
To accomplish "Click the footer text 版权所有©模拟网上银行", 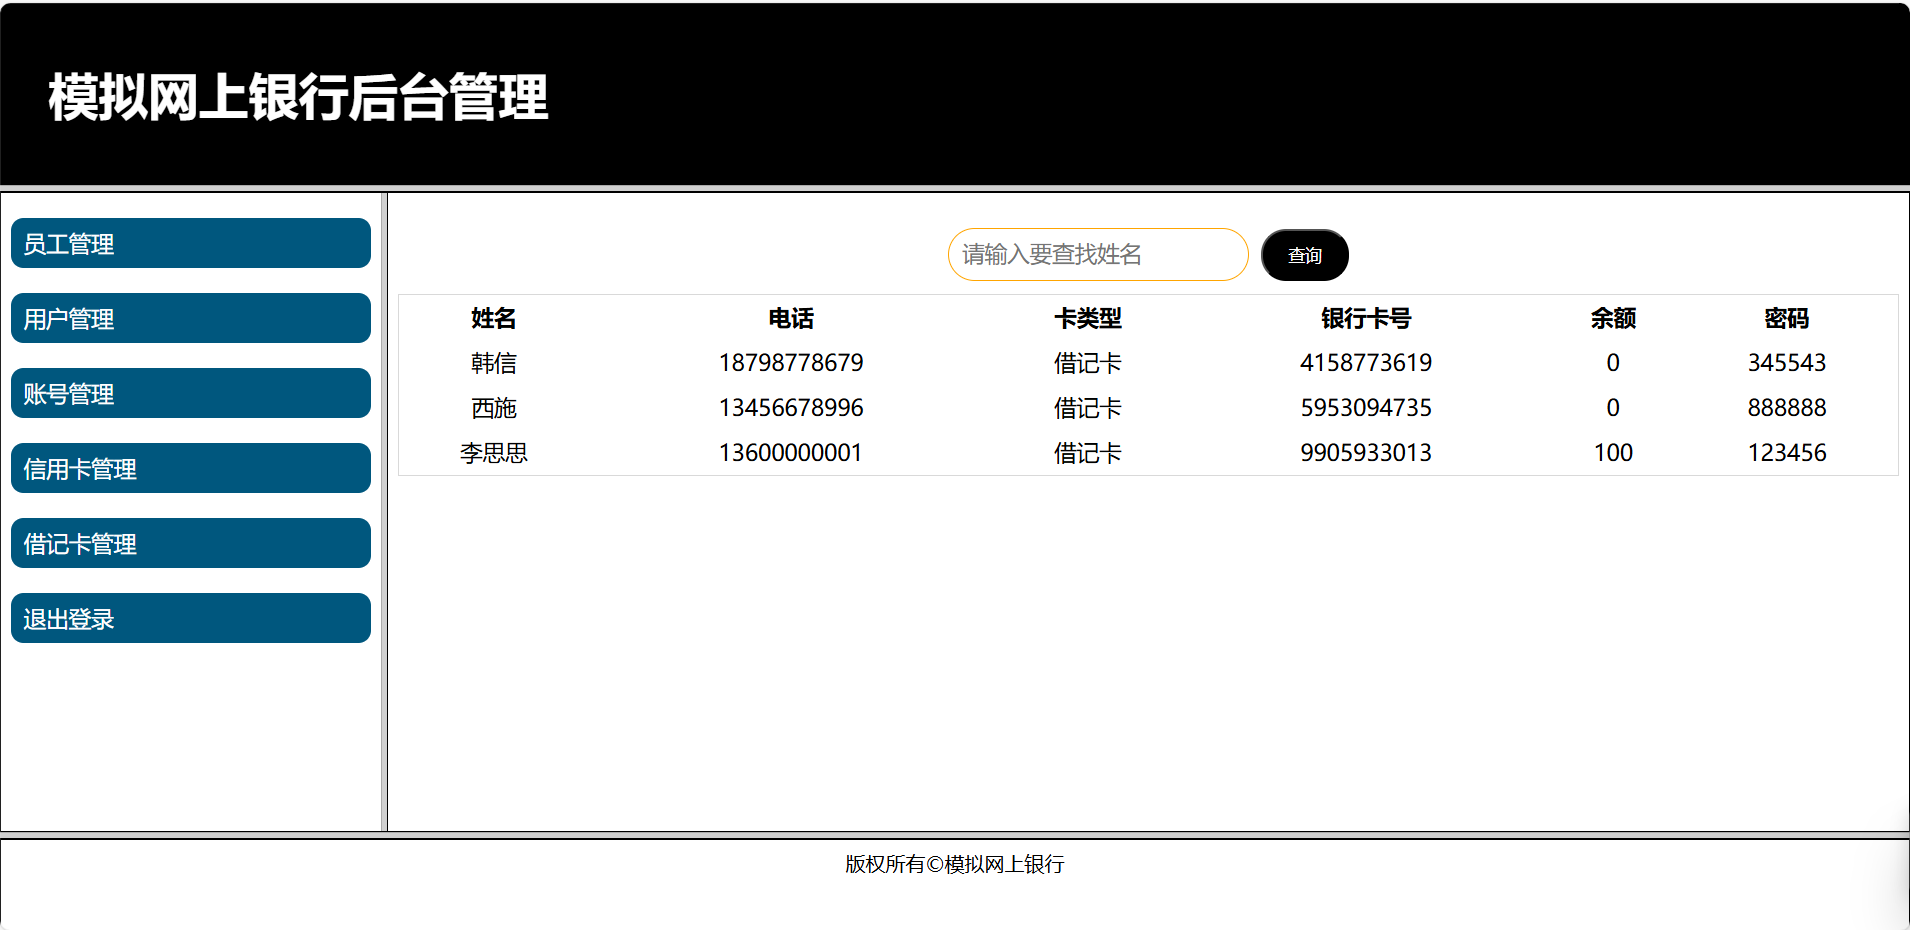I will pyautogui.click(x=954, y=864).
